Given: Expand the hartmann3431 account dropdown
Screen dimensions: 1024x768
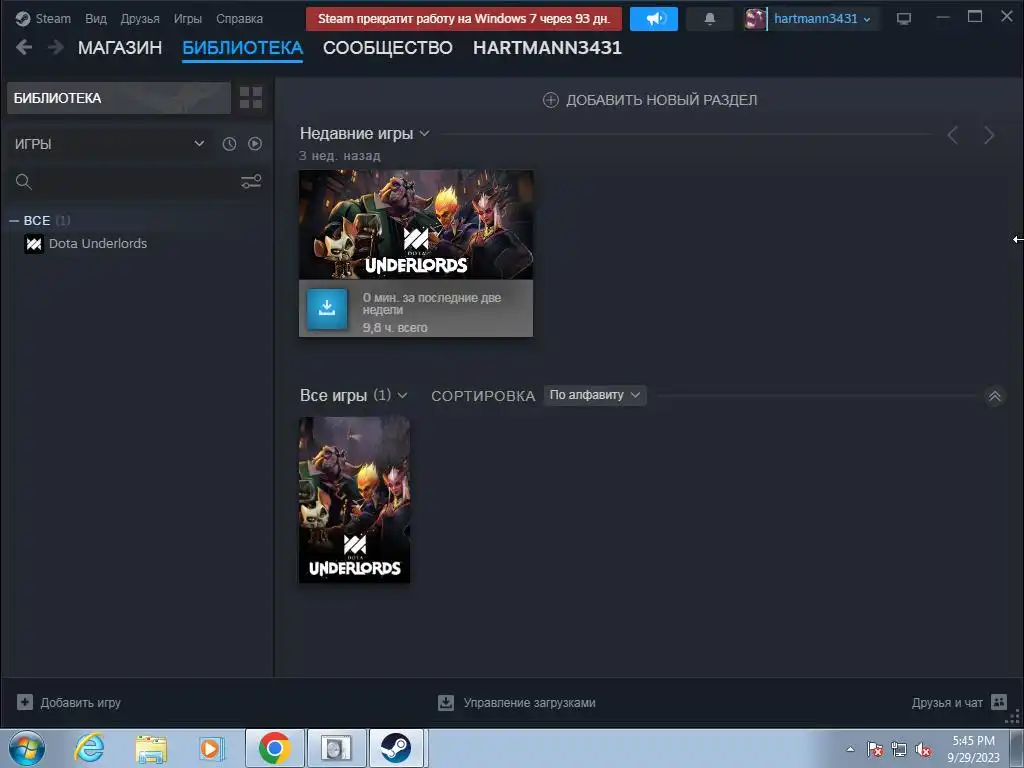Looking at the screenshot, I should pos(822,19).
